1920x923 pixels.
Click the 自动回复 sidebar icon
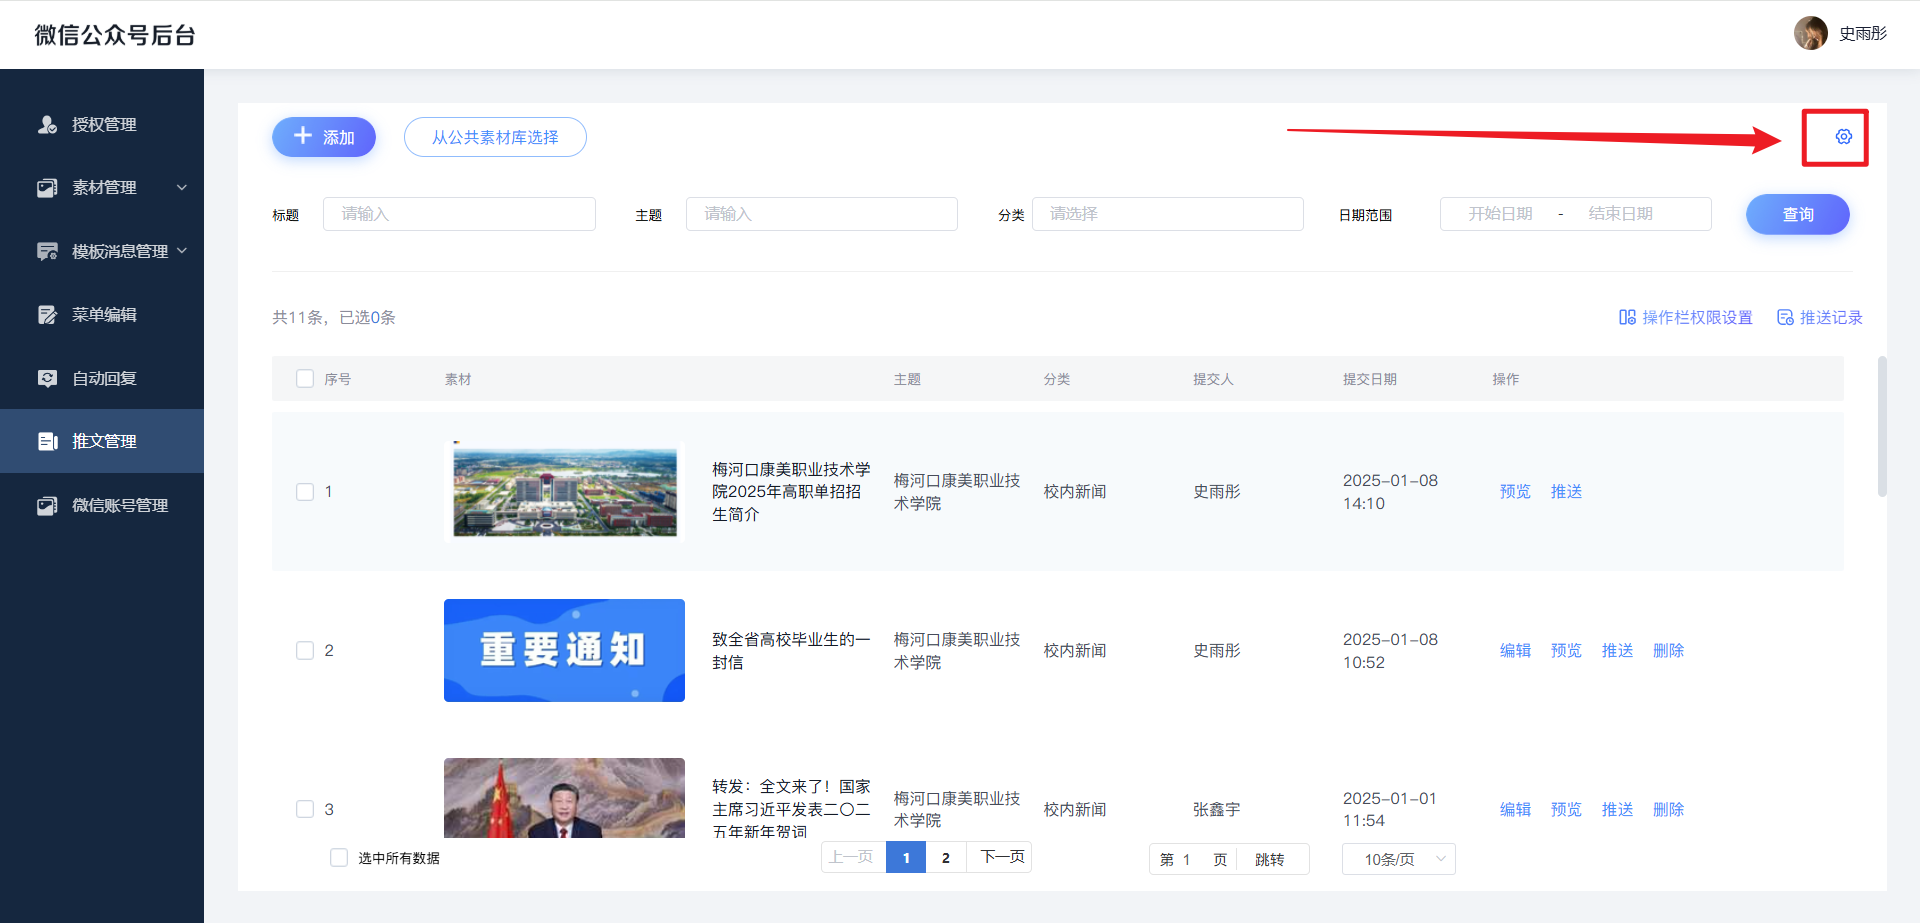point(47,378)
